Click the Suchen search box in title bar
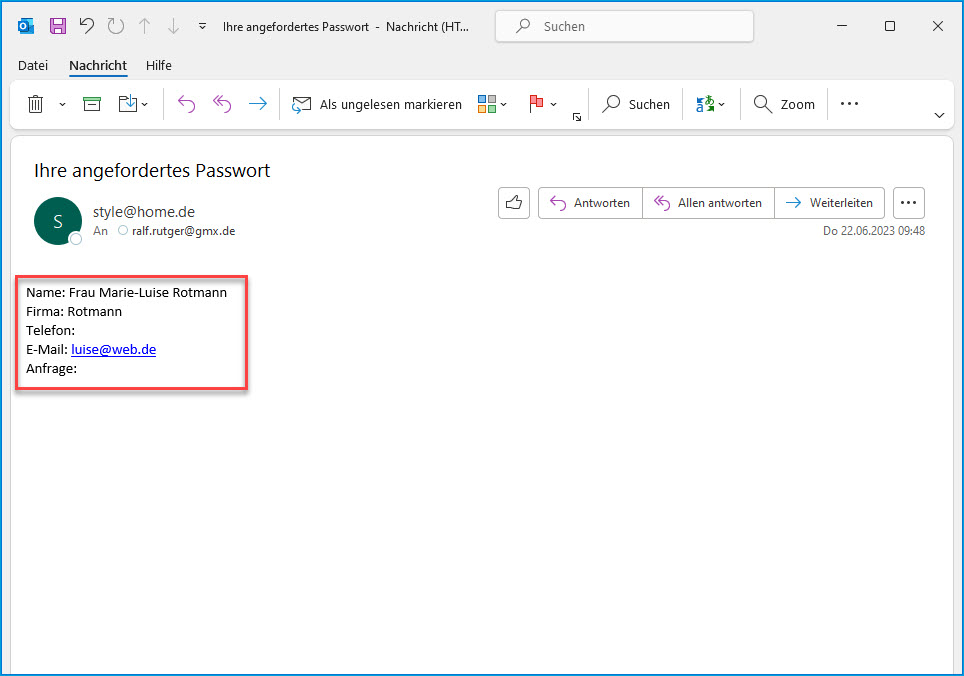This screenshot has width=964, height=676. 625,27
